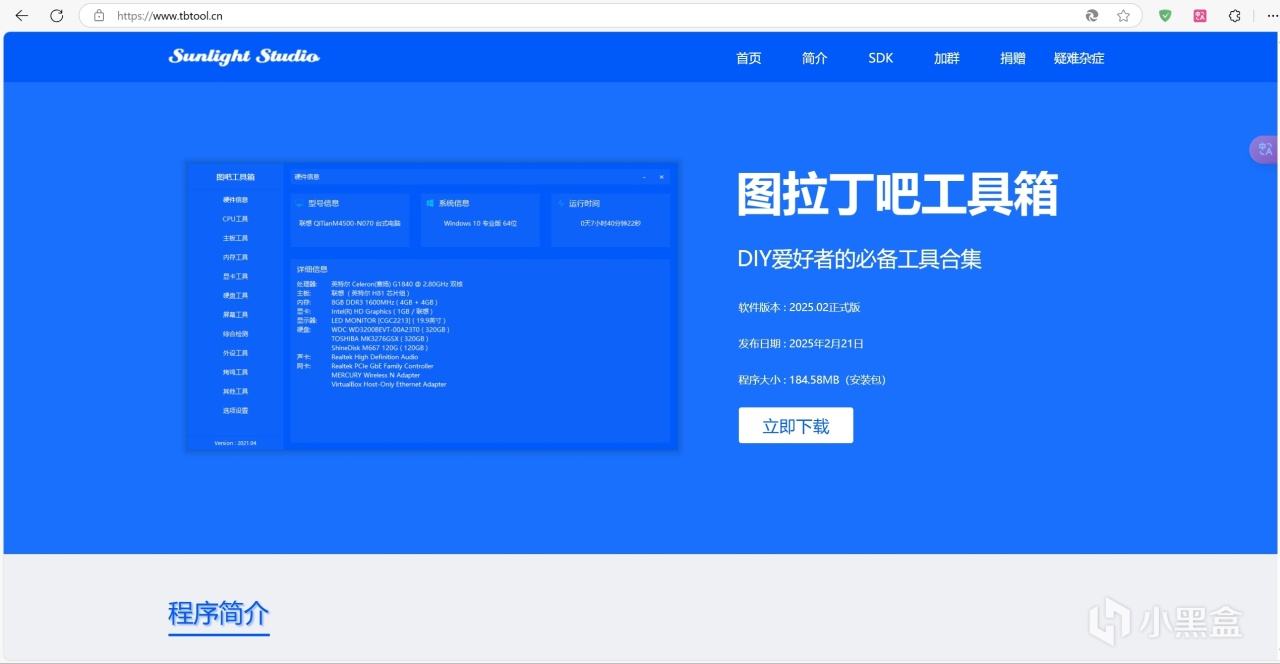
Task: Open the 加群 navigation item
Action: pyautogui.click(x=947, y=58)
